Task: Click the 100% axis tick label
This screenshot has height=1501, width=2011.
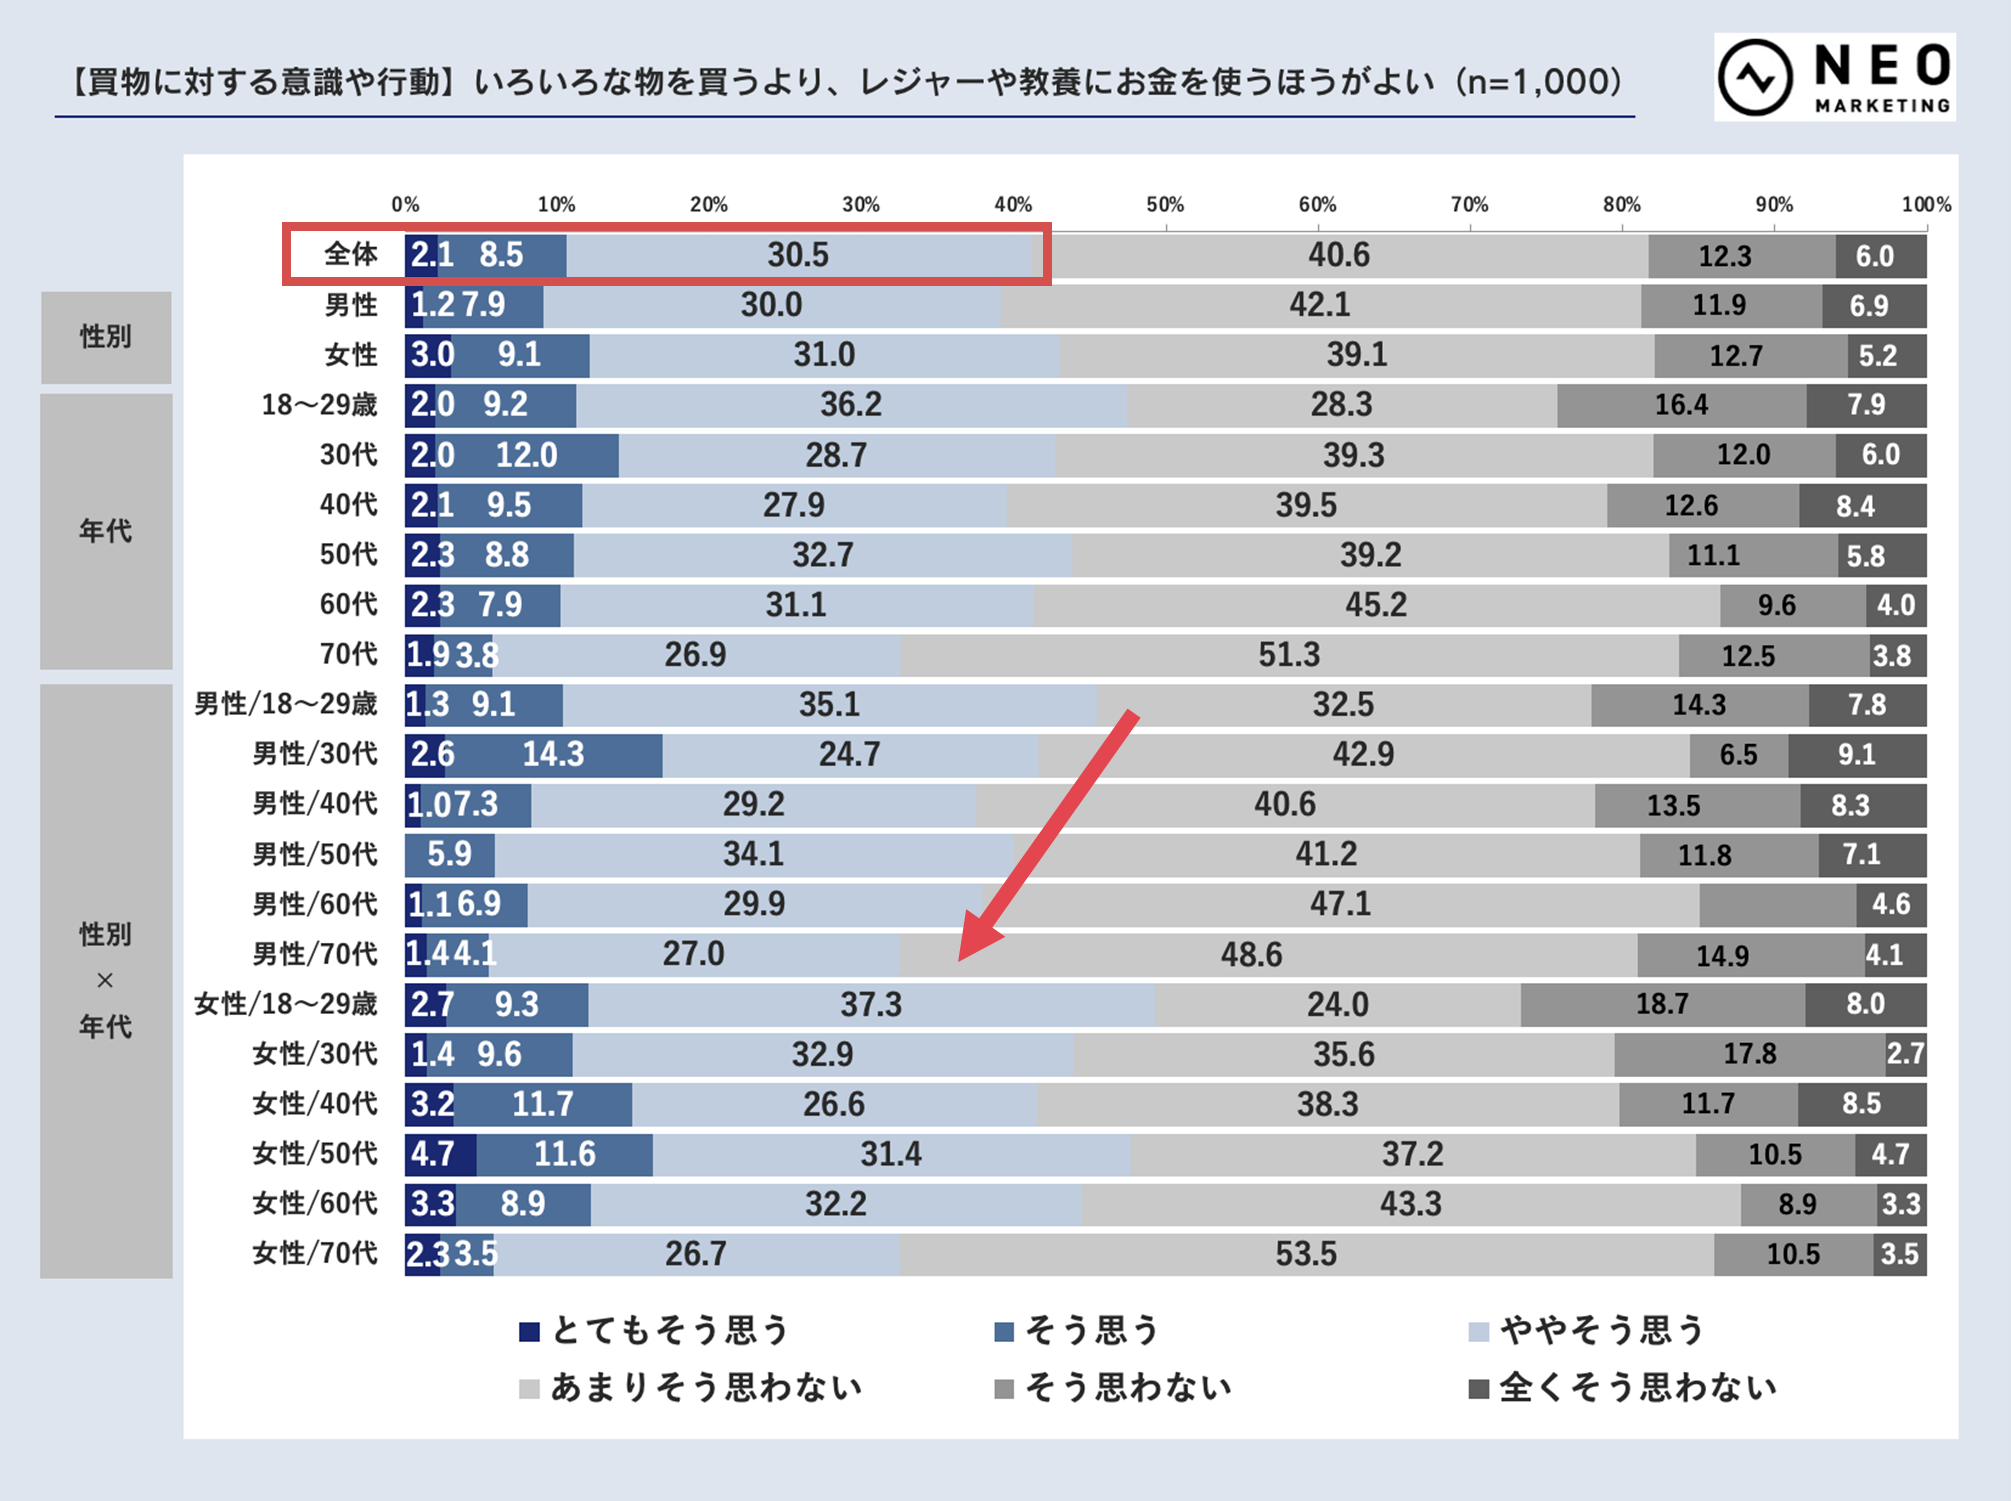Action: pyautogui.click(x=1925, y=205)
